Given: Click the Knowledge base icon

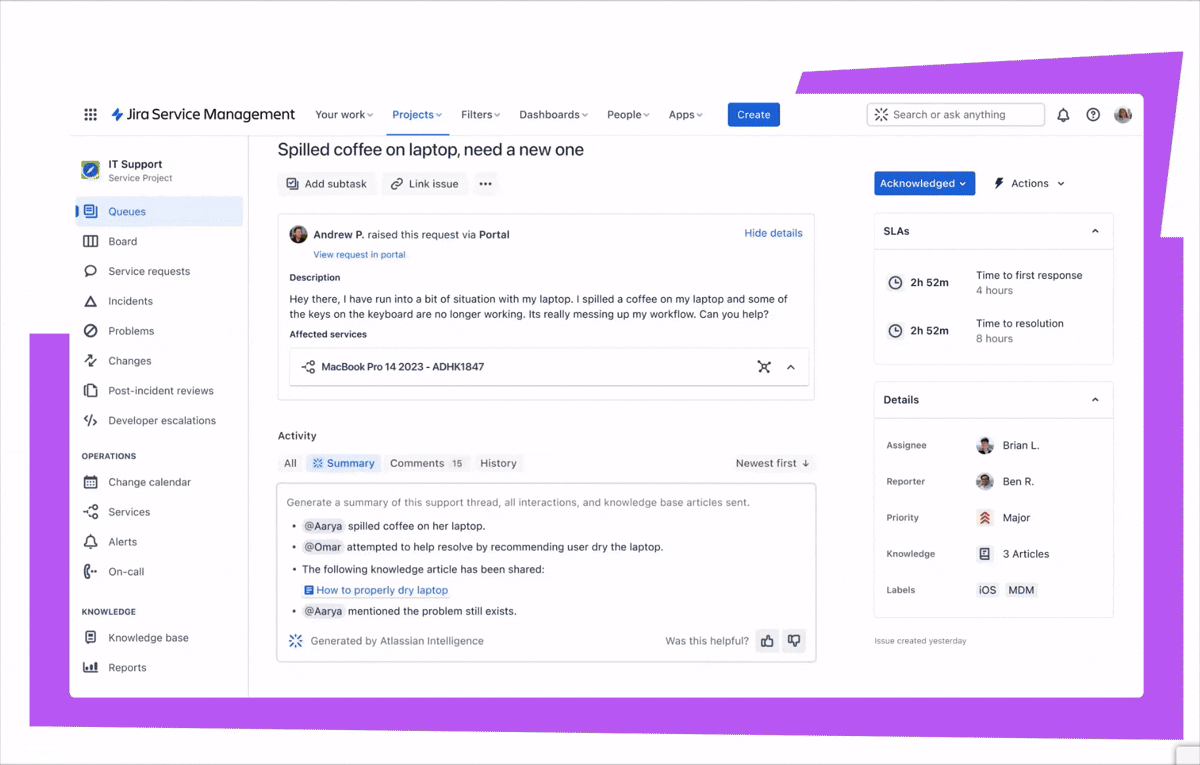Looking at the screenshot, I should click(x=90, y=638).
